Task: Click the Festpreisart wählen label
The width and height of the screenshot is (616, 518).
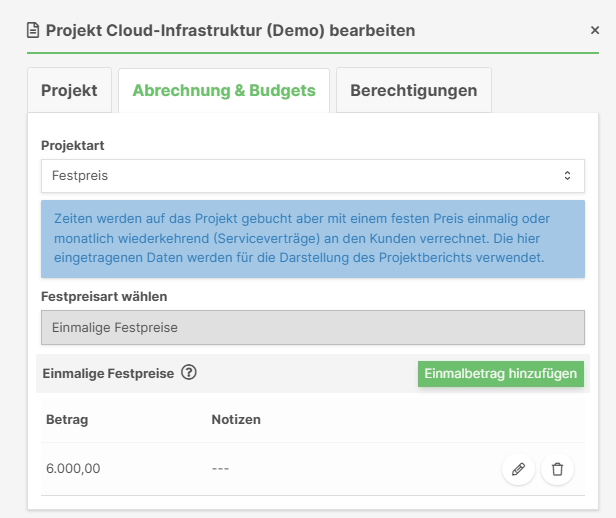Action: pyautogui.click(x=104, y=297)
